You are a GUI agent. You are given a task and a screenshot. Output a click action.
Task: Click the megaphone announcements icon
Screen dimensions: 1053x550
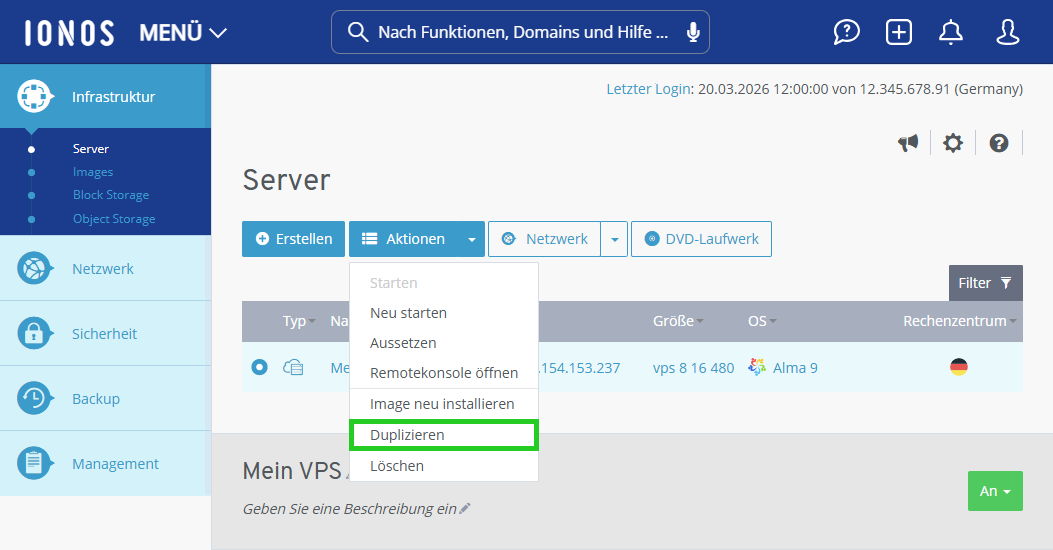click(x=908, y=142)
